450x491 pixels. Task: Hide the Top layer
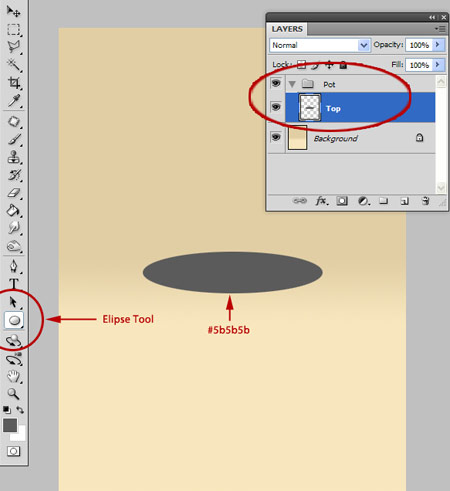click(276, 107)
